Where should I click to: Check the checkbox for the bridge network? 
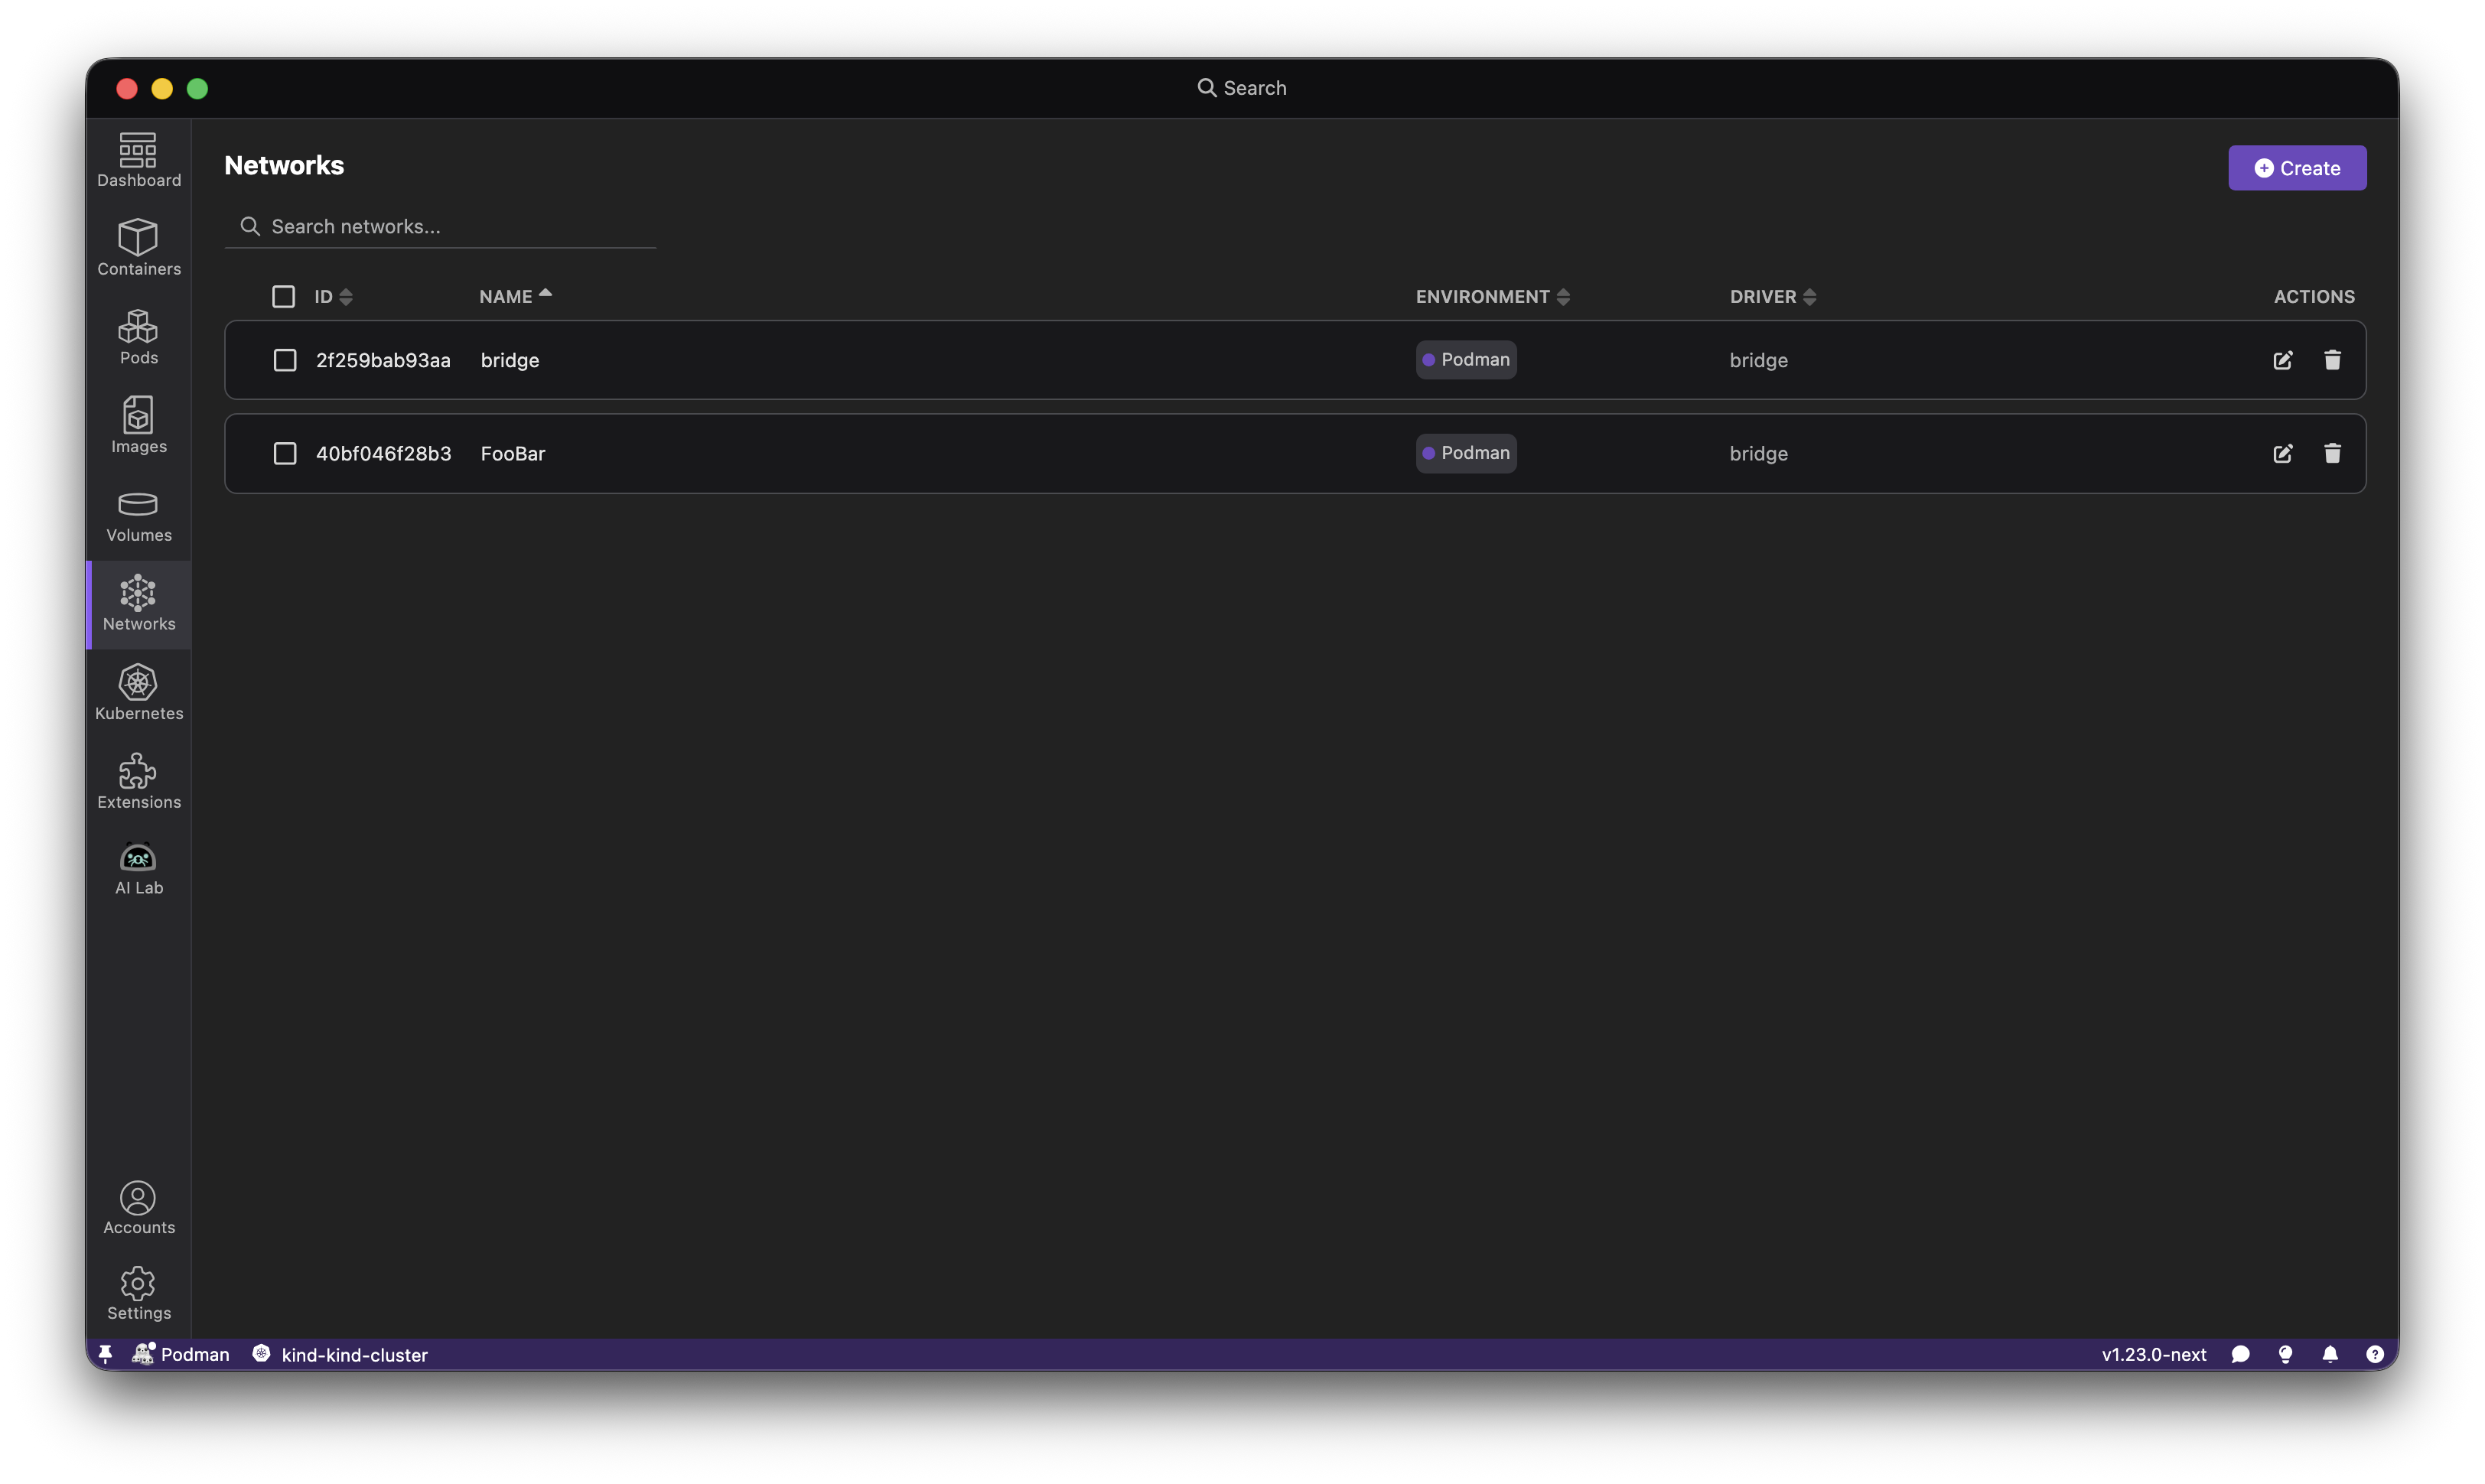[284, 360]
